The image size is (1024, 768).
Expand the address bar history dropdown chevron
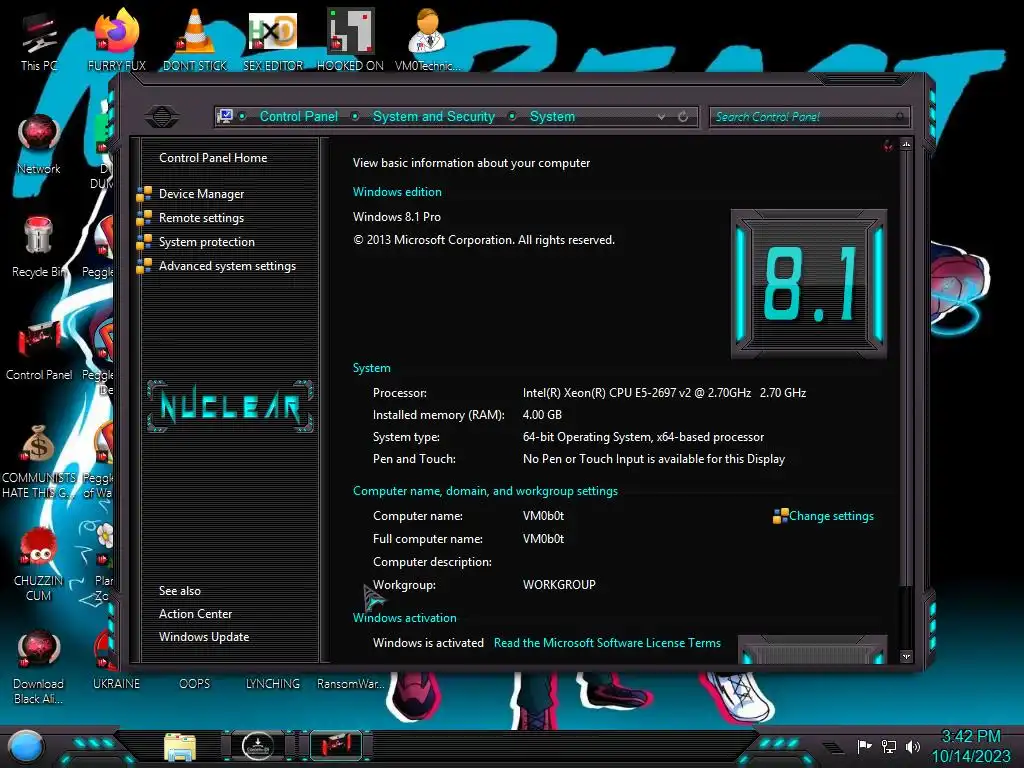[662, 116]
